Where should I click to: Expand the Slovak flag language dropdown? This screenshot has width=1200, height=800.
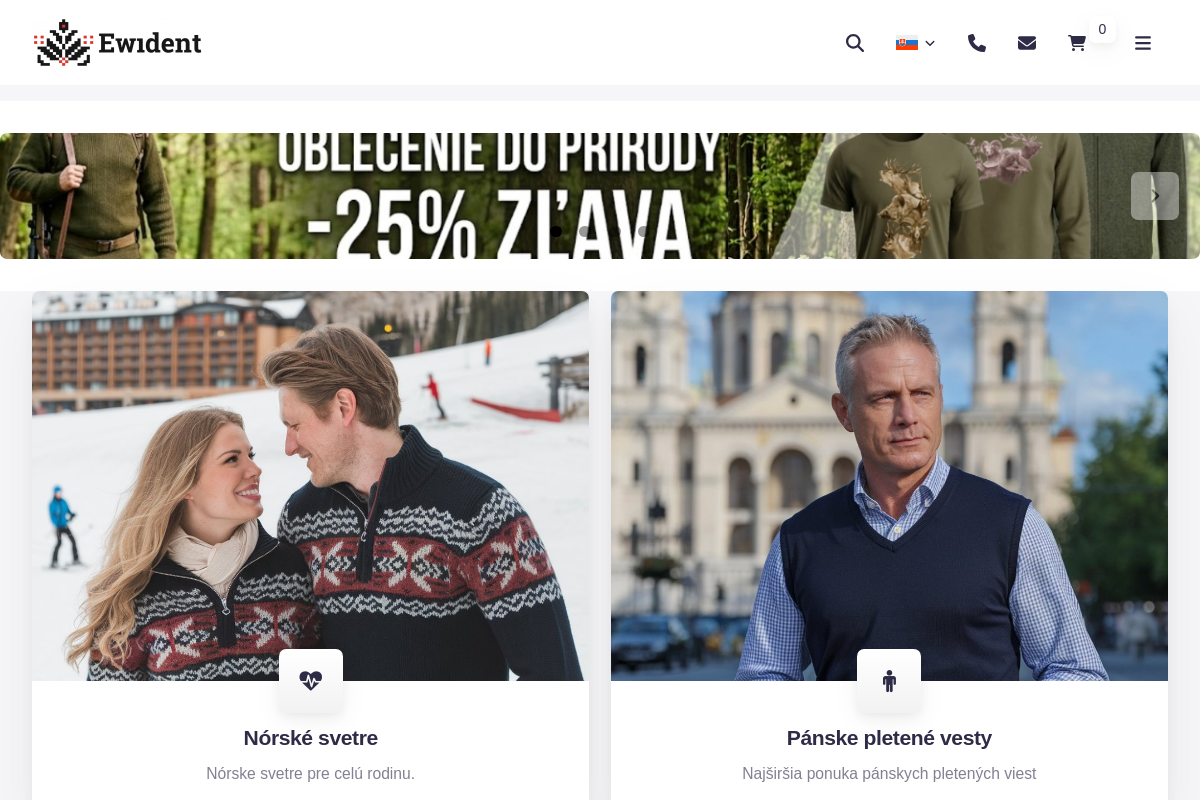(x=915, y=43)
